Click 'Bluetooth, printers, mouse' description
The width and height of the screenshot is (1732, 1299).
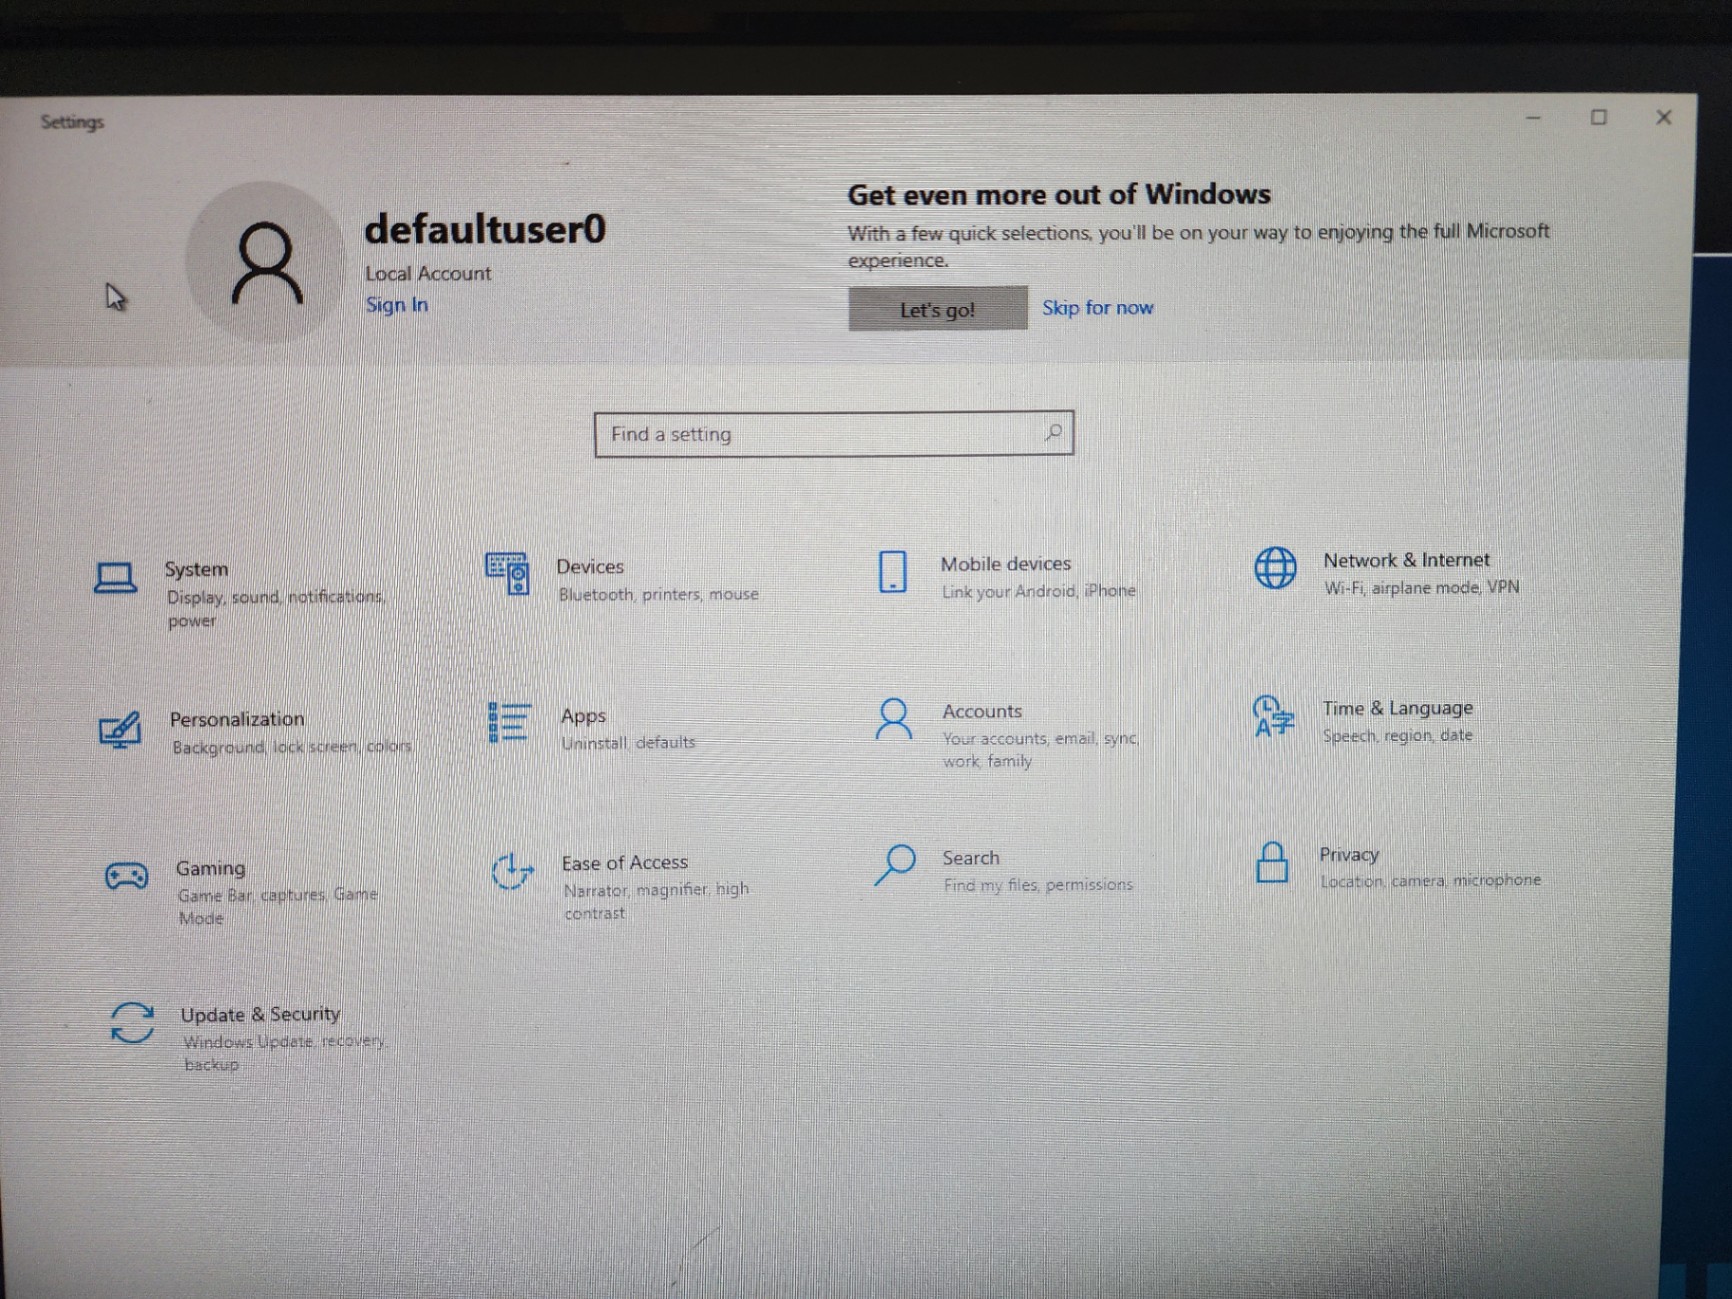point(658,594)
